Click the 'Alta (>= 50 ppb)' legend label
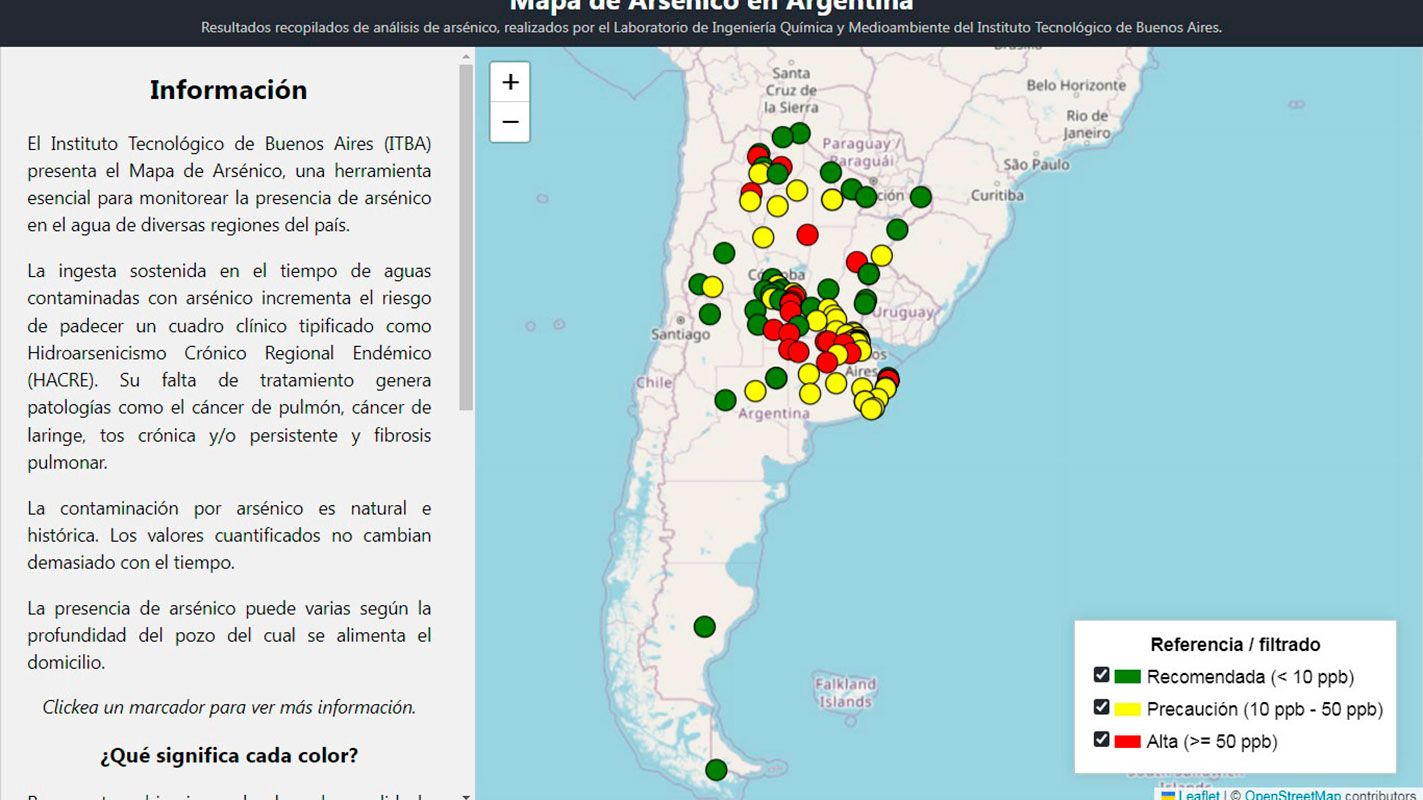Screen dimensions: 1423x800 [x=1212, y=741]
